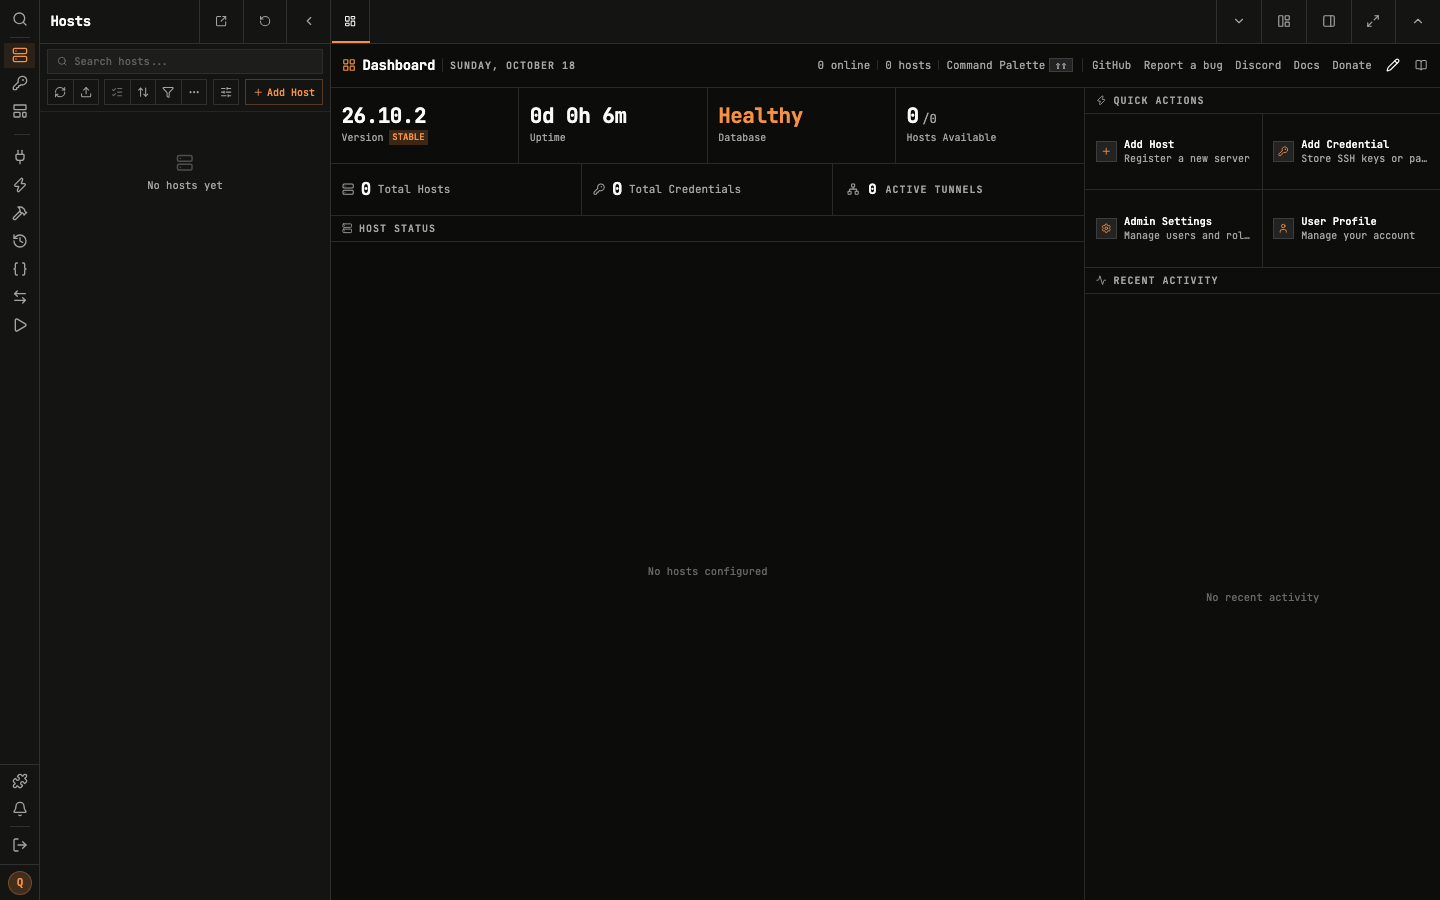Click the Donate link
The height and width of the screenshot is (900, 1440).
(1352, 65)
